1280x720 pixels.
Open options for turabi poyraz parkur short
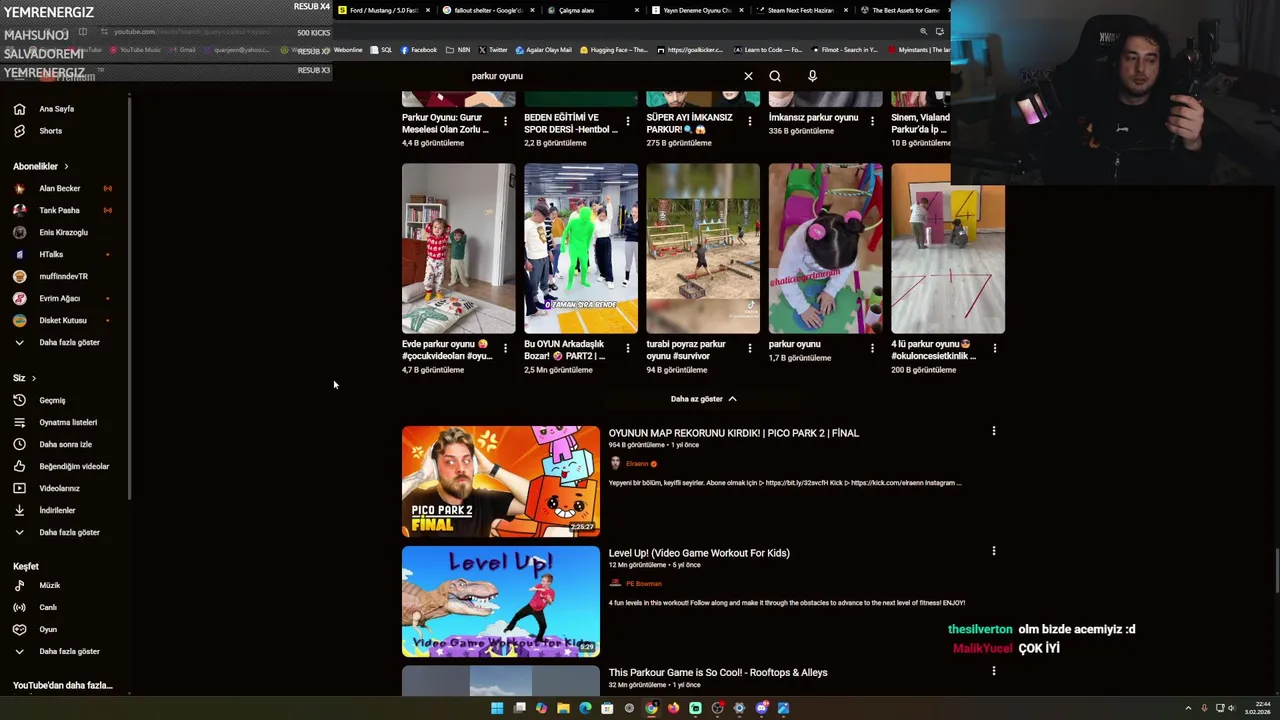click(x=749, y=348)
